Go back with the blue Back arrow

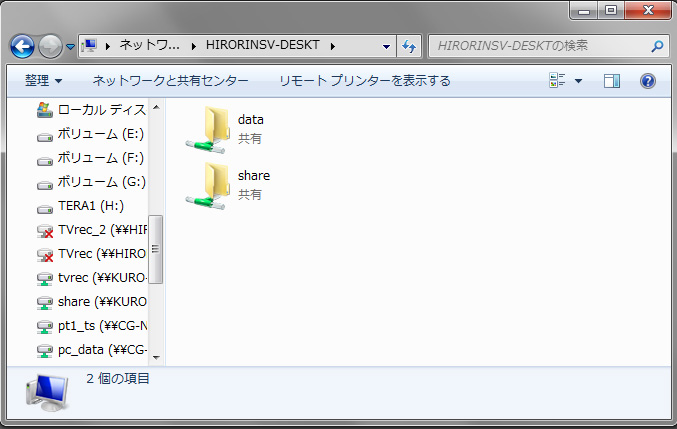[22, 46]
